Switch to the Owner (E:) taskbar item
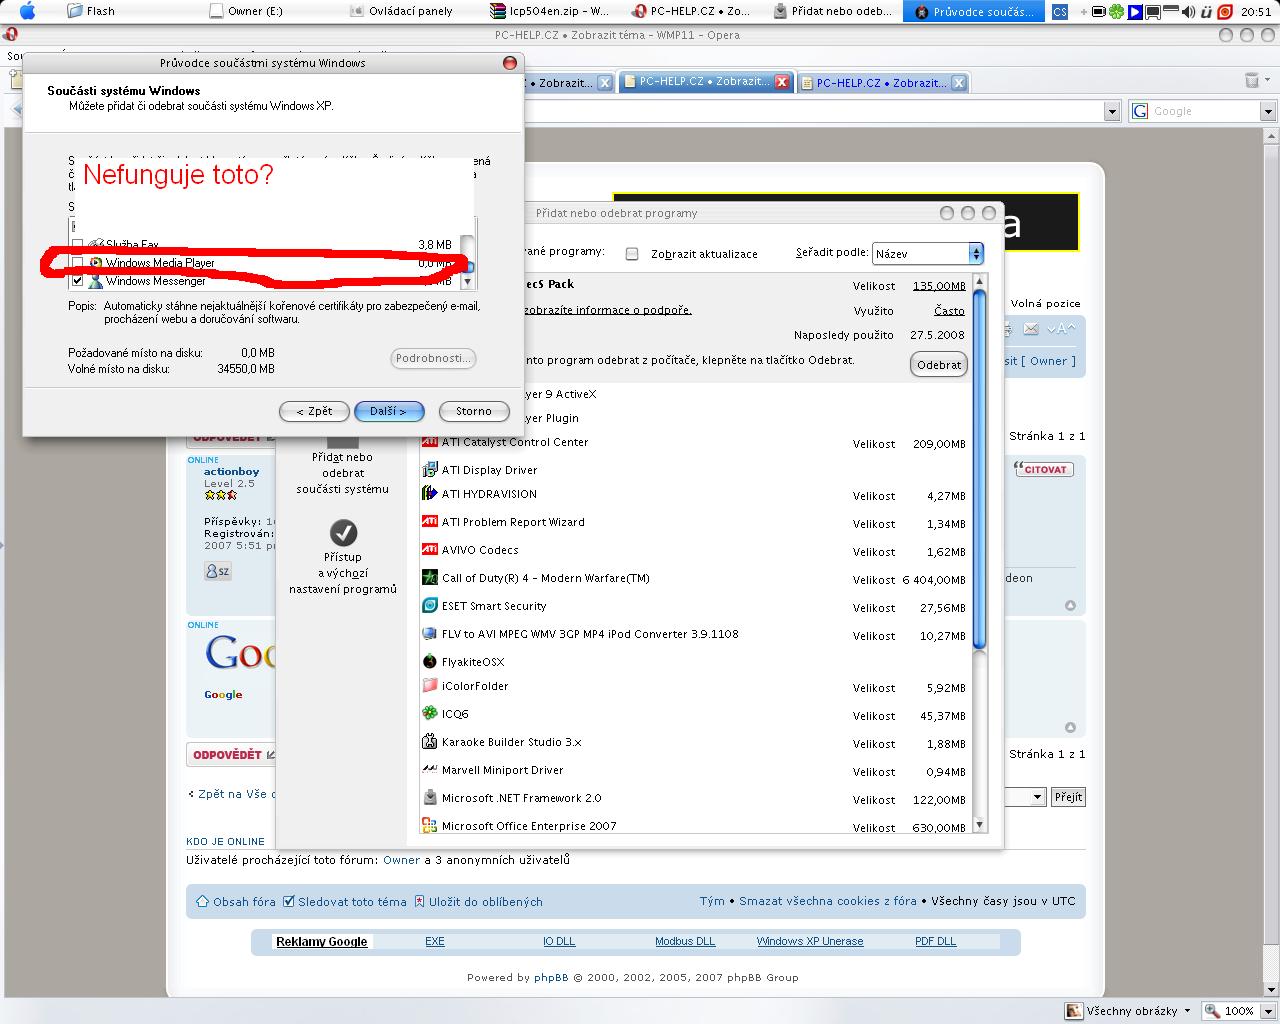 [247, 11]
